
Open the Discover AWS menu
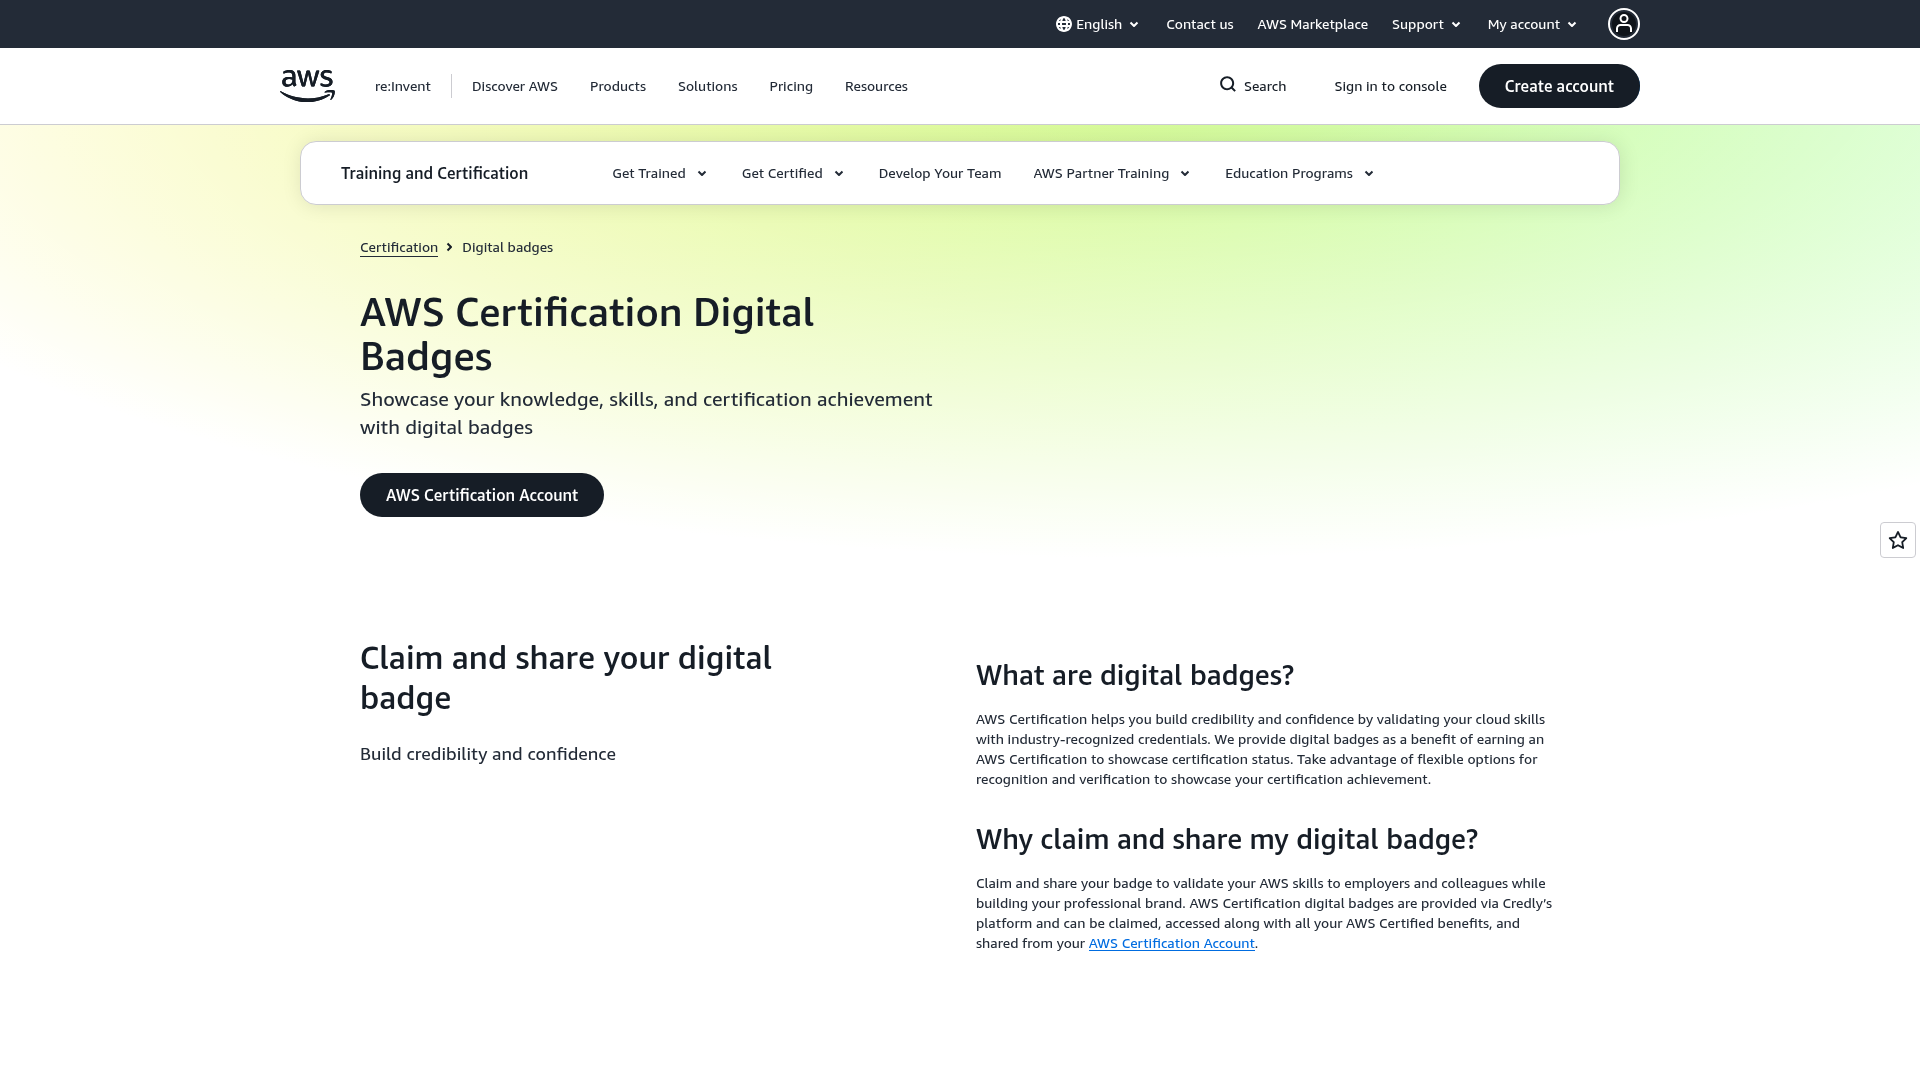pyautogui.click(x=515, y=86)
